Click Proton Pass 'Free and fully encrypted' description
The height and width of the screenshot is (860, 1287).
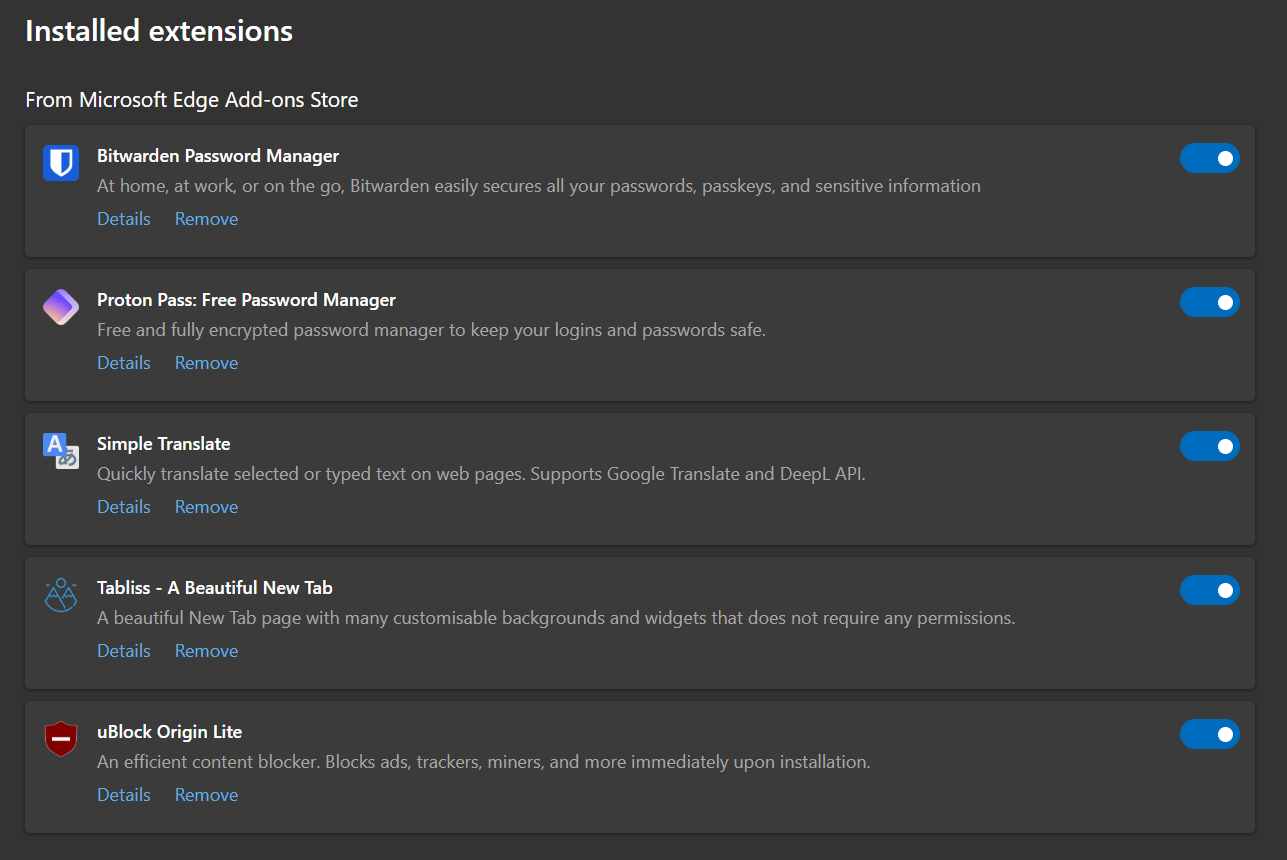tap(431, 330)
